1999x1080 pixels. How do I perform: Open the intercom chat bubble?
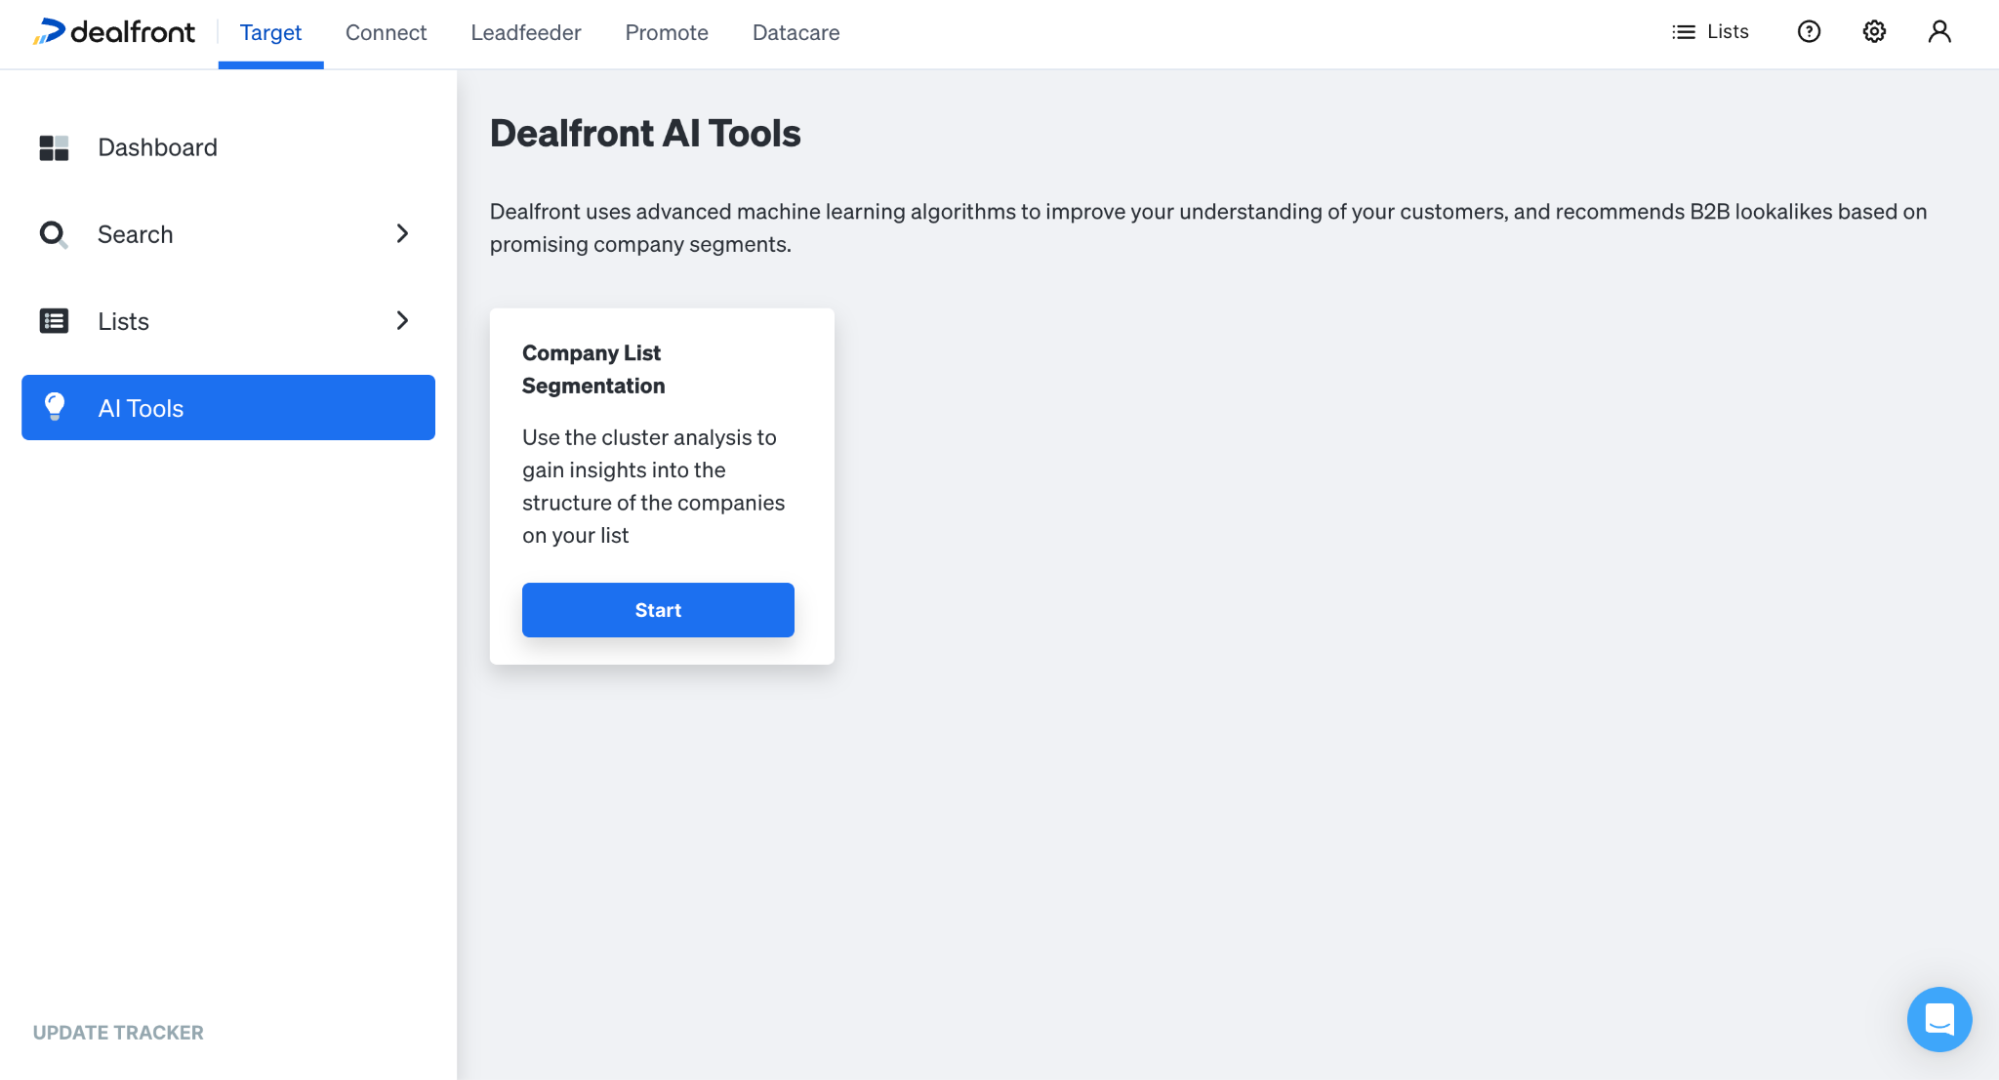point(1939,1019)
